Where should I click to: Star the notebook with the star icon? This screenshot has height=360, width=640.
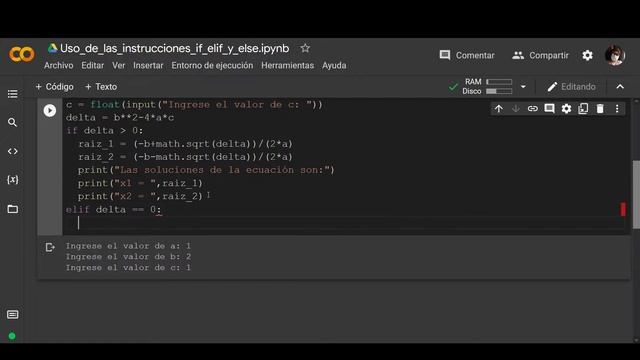305,48
